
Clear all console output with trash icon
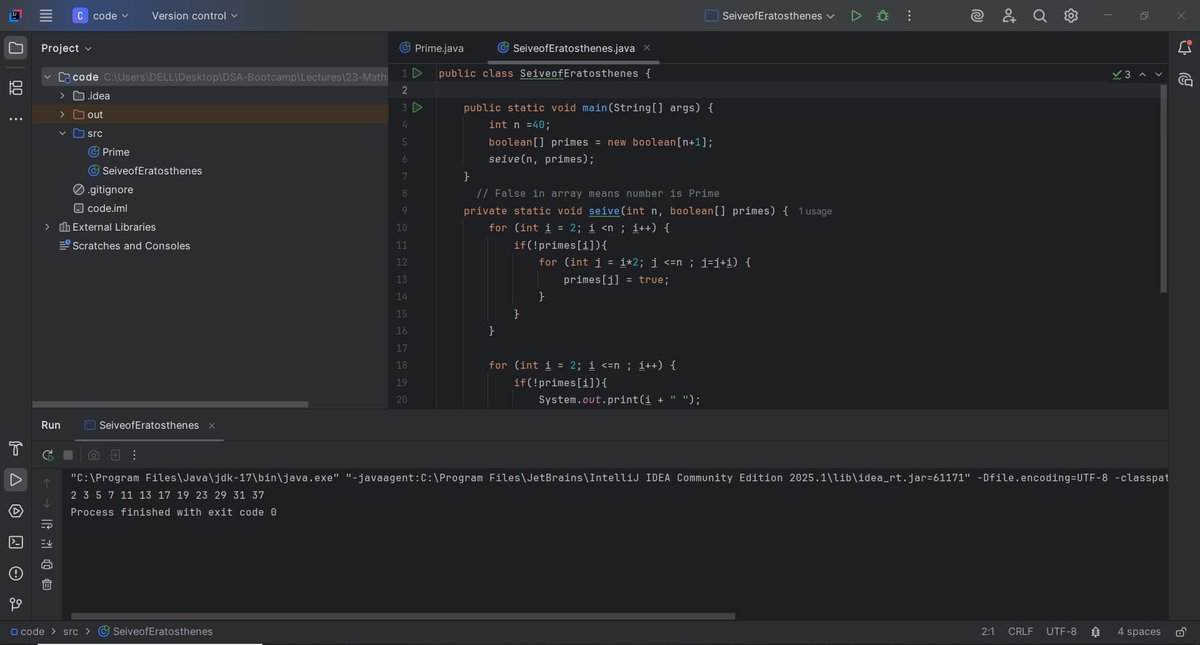[47, 585]
